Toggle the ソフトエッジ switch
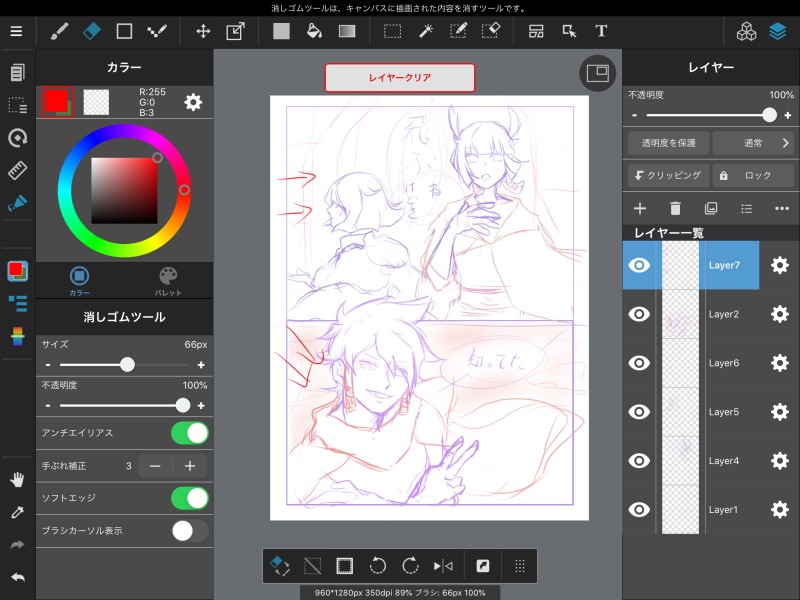 pos(190,498)
